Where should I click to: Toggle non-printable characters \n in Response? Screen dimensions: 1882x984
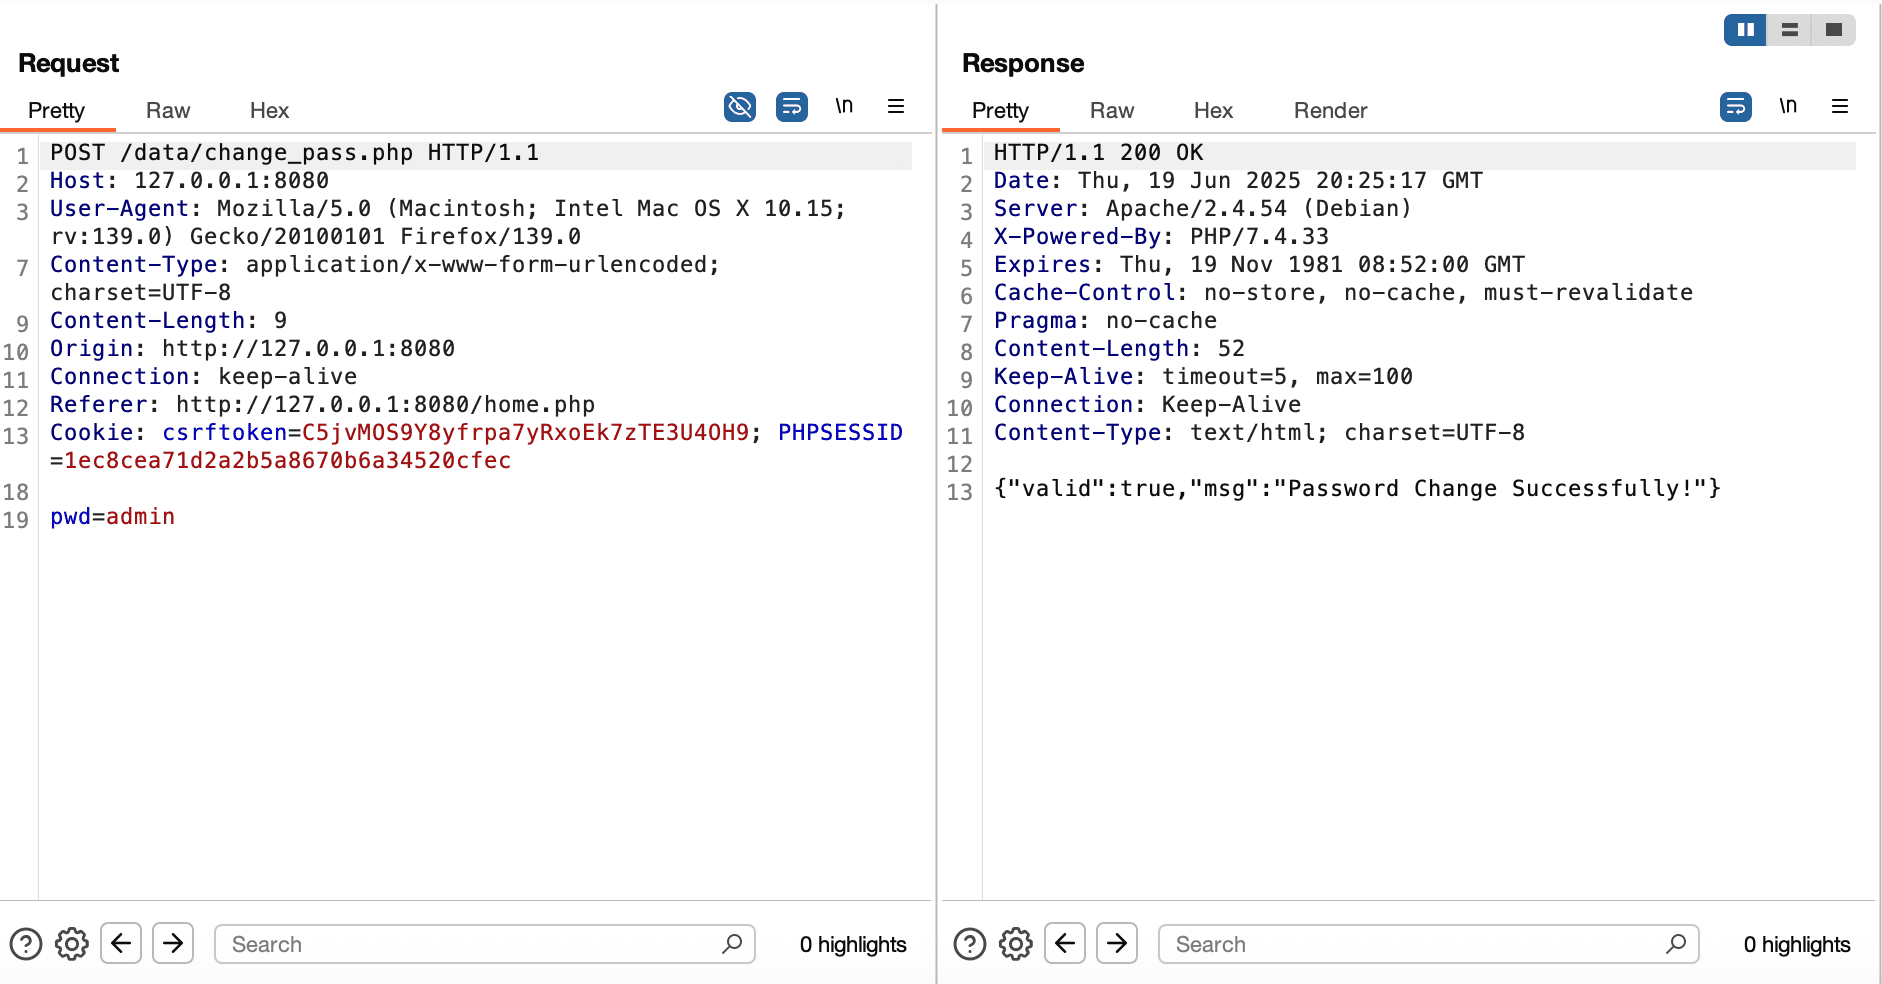pyautogui.click(x=1788, y=106)
